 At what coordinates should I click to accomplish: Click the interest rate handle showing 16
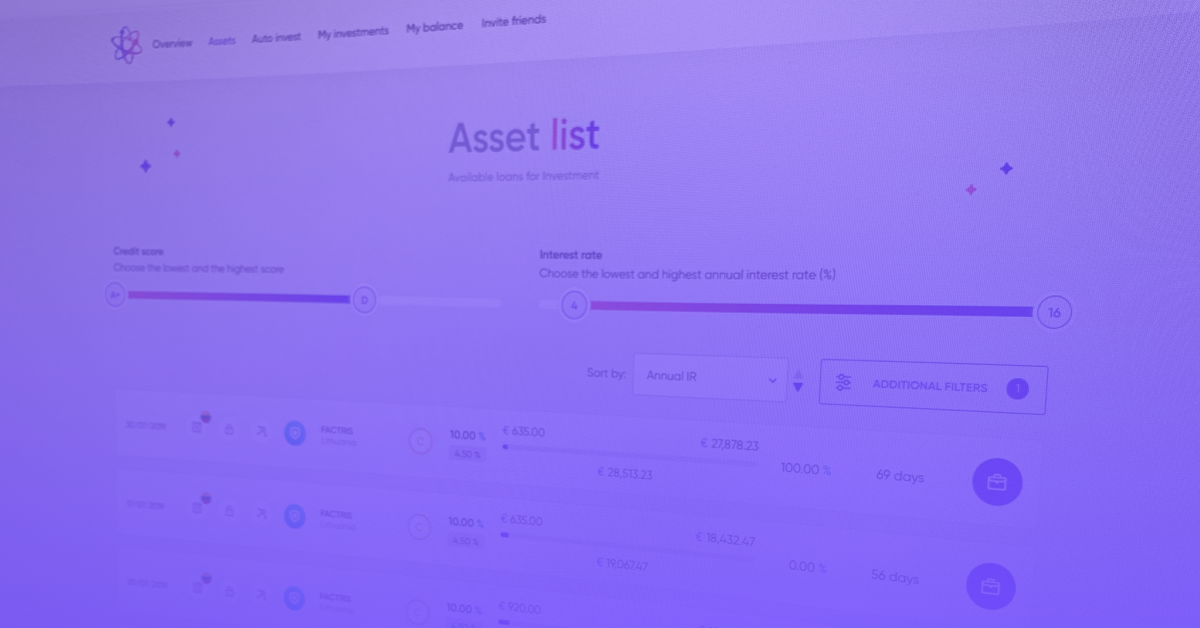1054,313
